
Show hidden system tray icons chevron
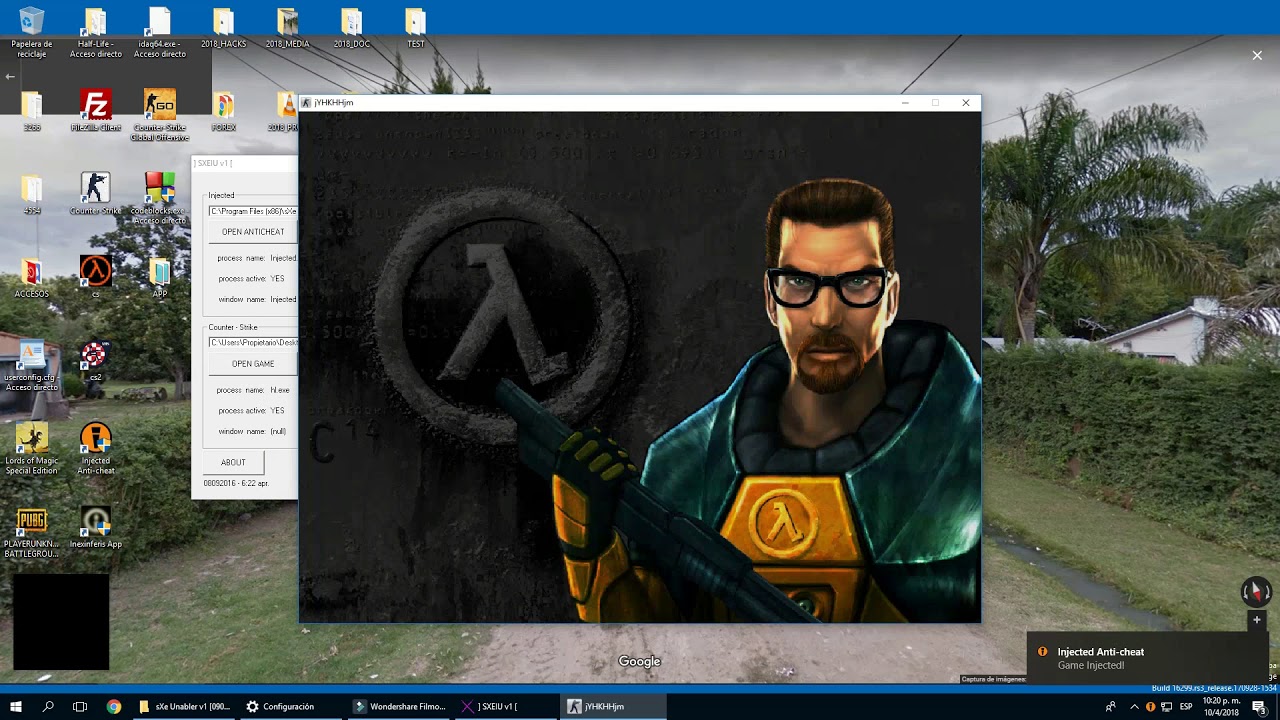[1134, 707]
